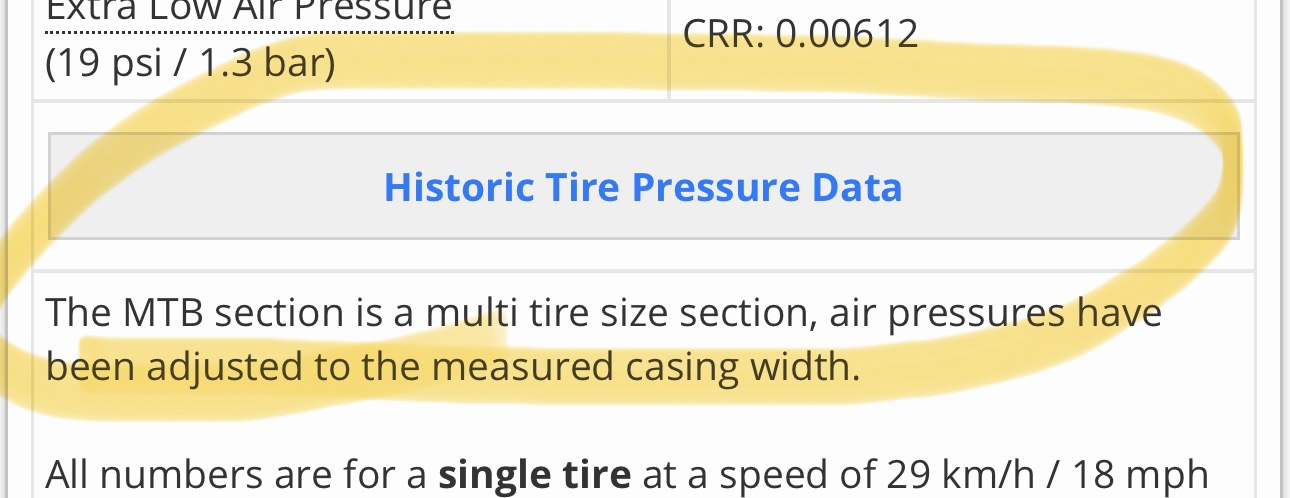Click the 19 psi / 1.3 bar text
The height and width of the screenshot is (498, 1290).
(x=190, y=63)
